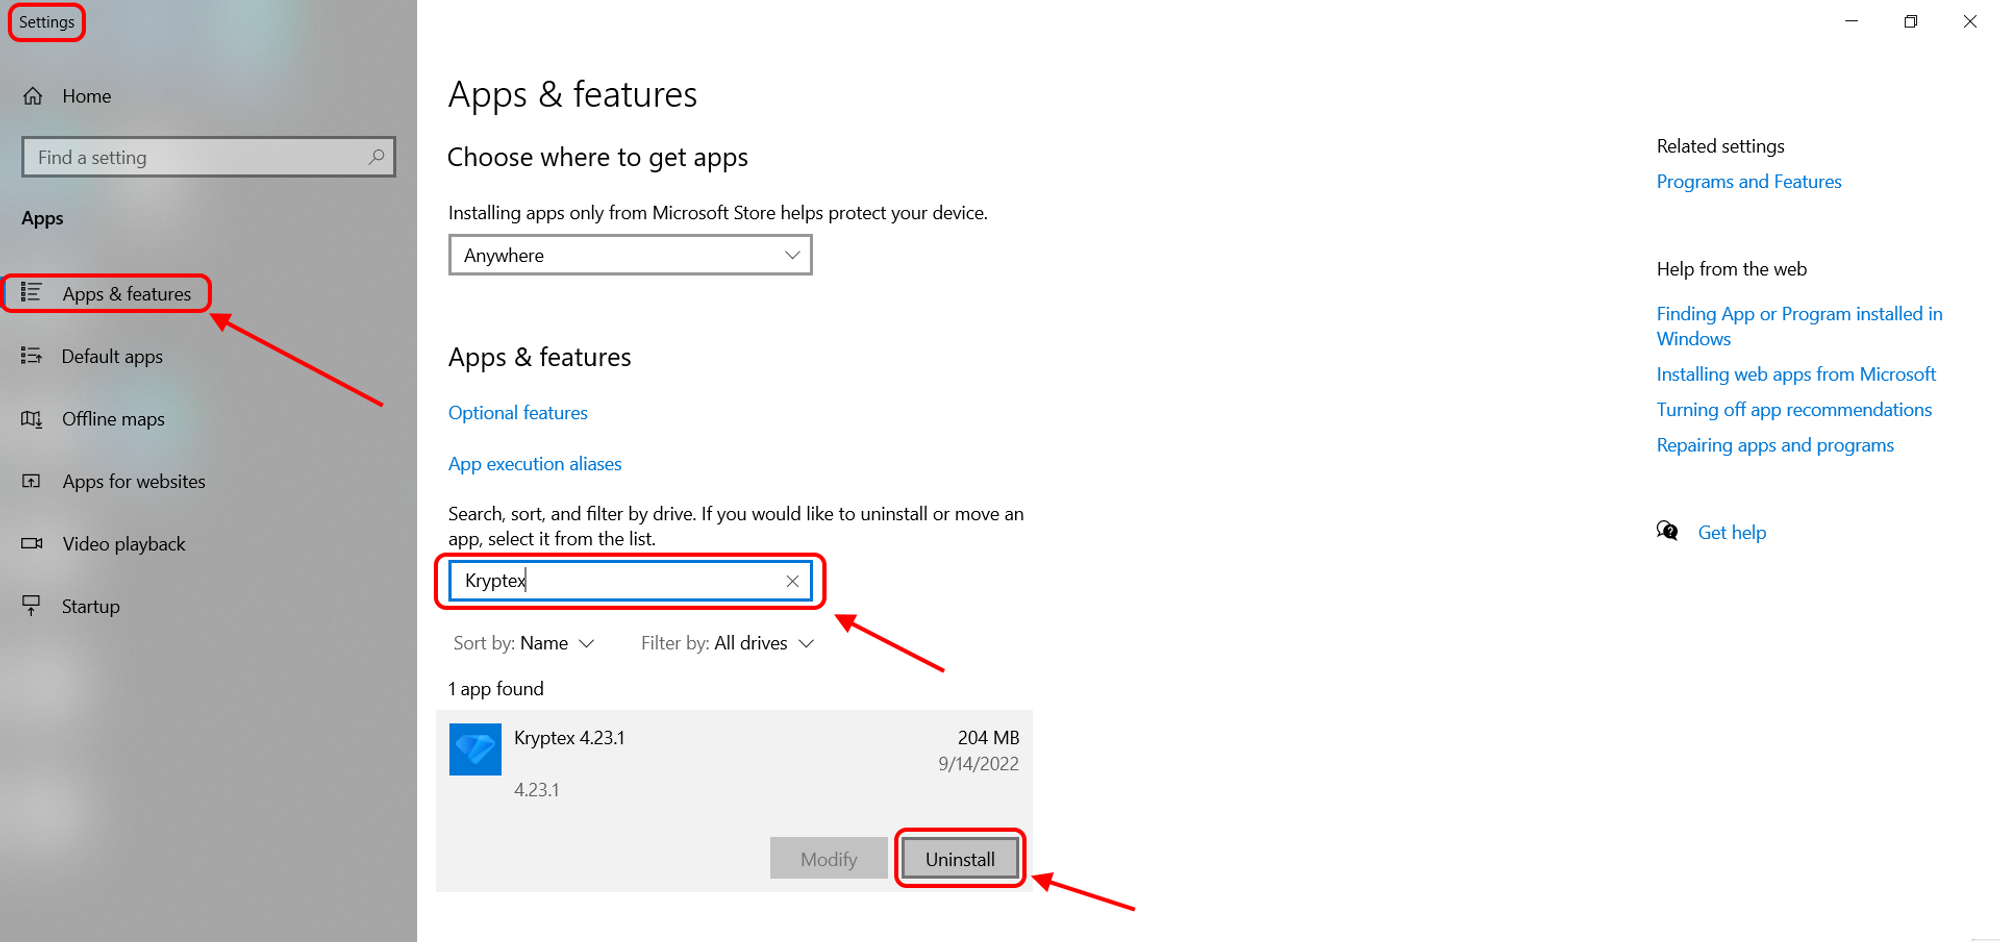Click the Get help chat bubble icon
2000x942 pixels.
coord(1667,531)
